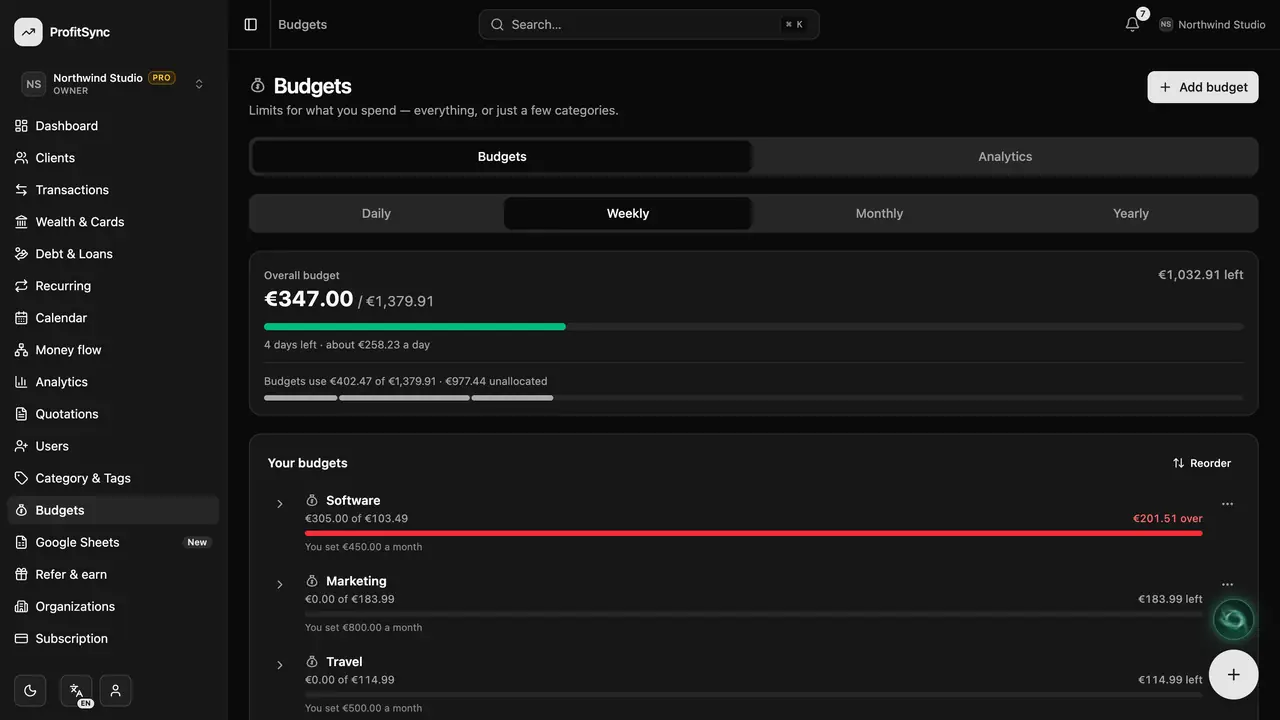Click the user profile icon button
The height and width of the screenshot is (720, 1280).
pos(115,690)
